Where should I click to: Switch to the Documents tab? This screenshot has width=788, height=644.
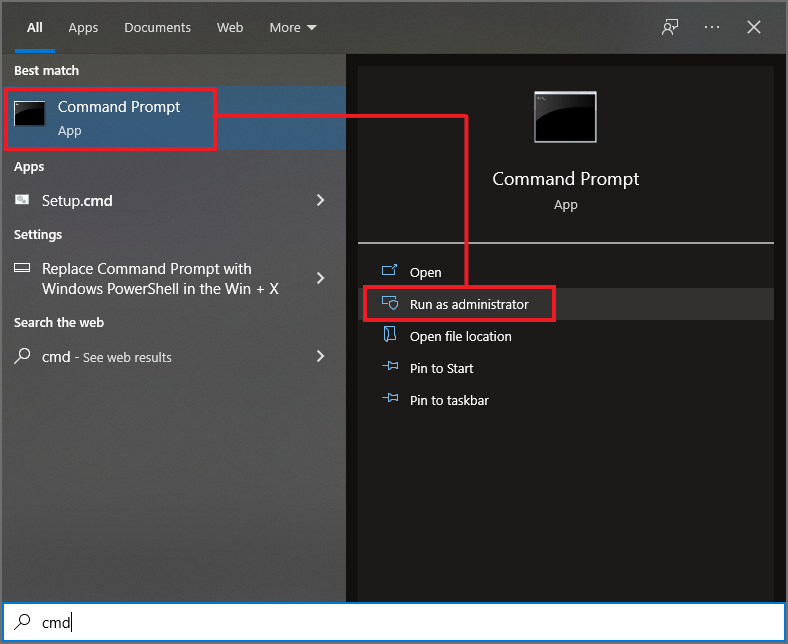[157, 28]
